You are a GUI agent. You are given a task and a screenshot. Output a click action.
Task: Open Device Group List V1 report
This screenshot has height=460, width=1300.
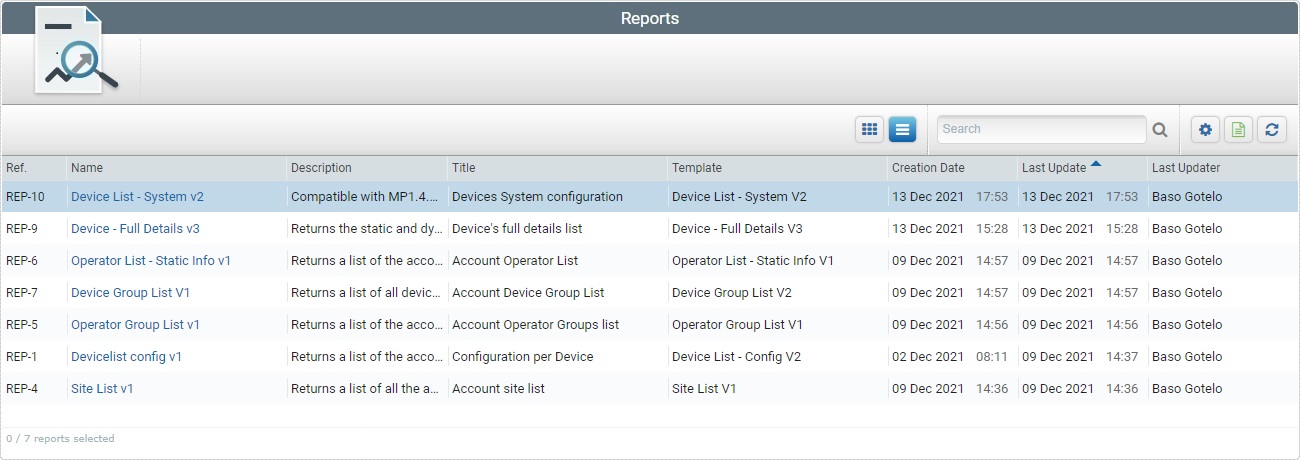point(130,293)
